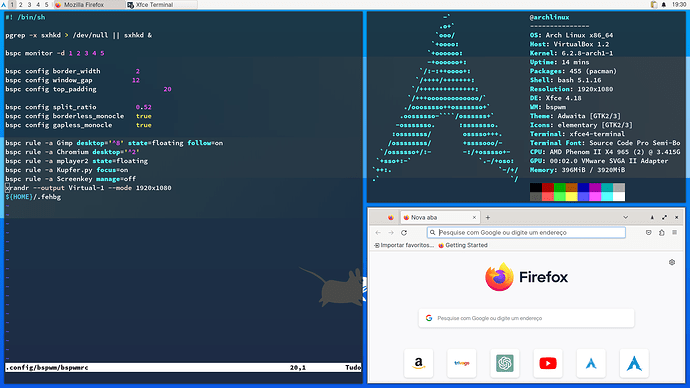Open the Firefox hamburger application menu
This screenshot has height=388, width=690.
click(x=674, y=232)
